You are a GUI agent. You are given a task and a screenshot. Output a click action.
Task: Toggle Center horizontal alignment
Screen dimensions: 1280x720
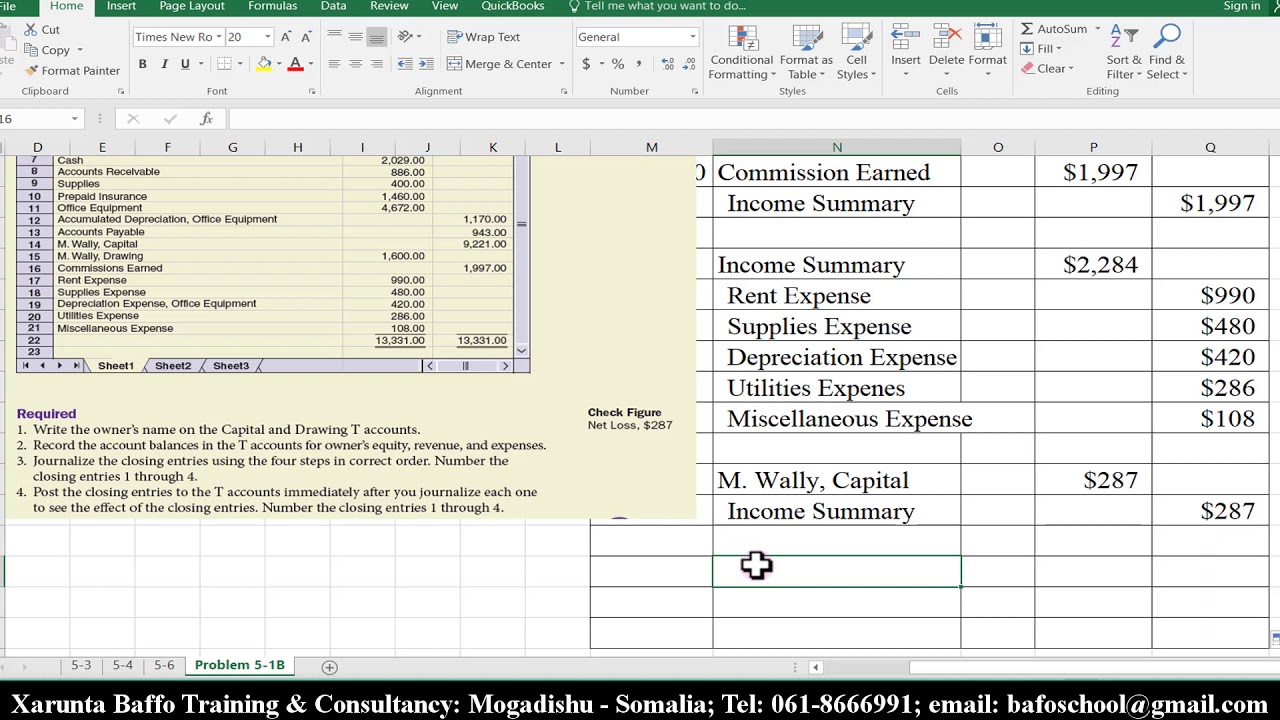pyautogui.click(x=355, y=64)
